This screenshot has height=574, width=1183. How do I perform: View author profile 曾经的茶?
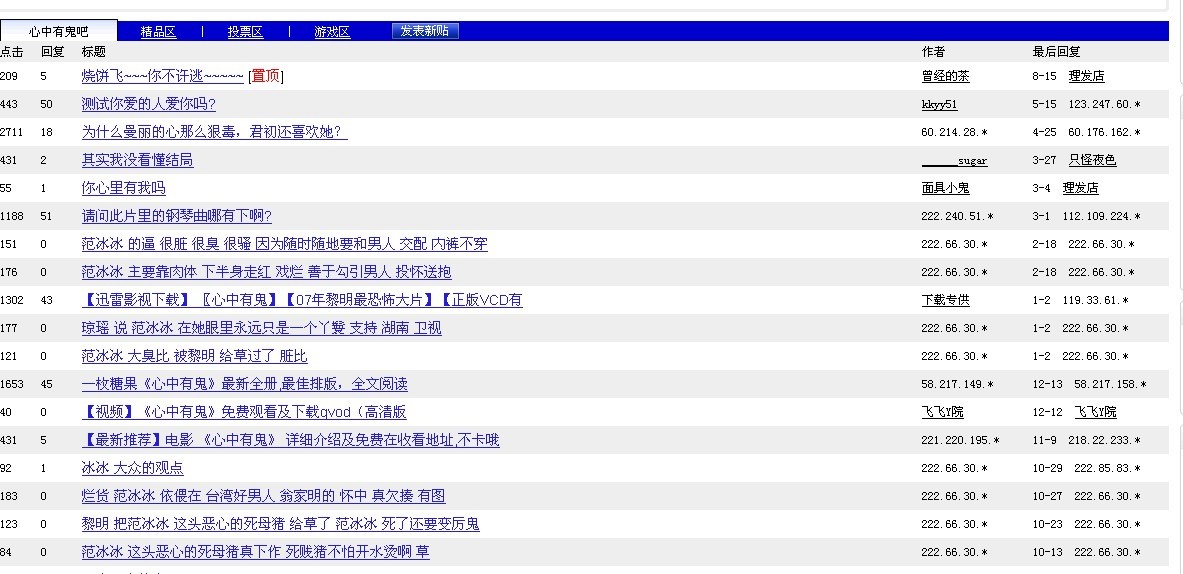point(945,76)
